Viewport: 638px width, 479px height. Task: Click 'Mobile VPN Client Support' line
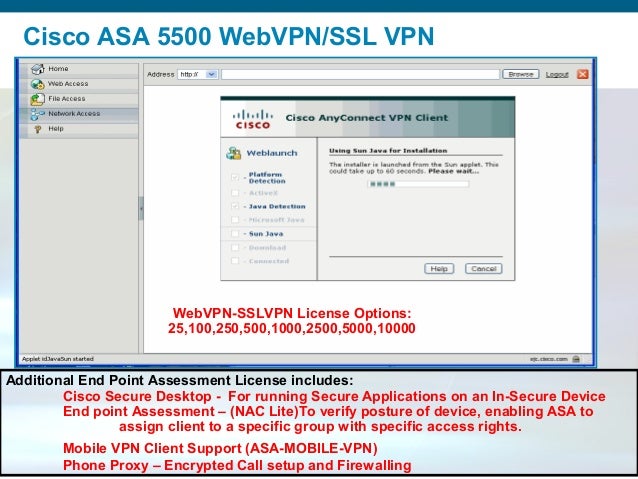pyautogui.click(x=220, y=448)
